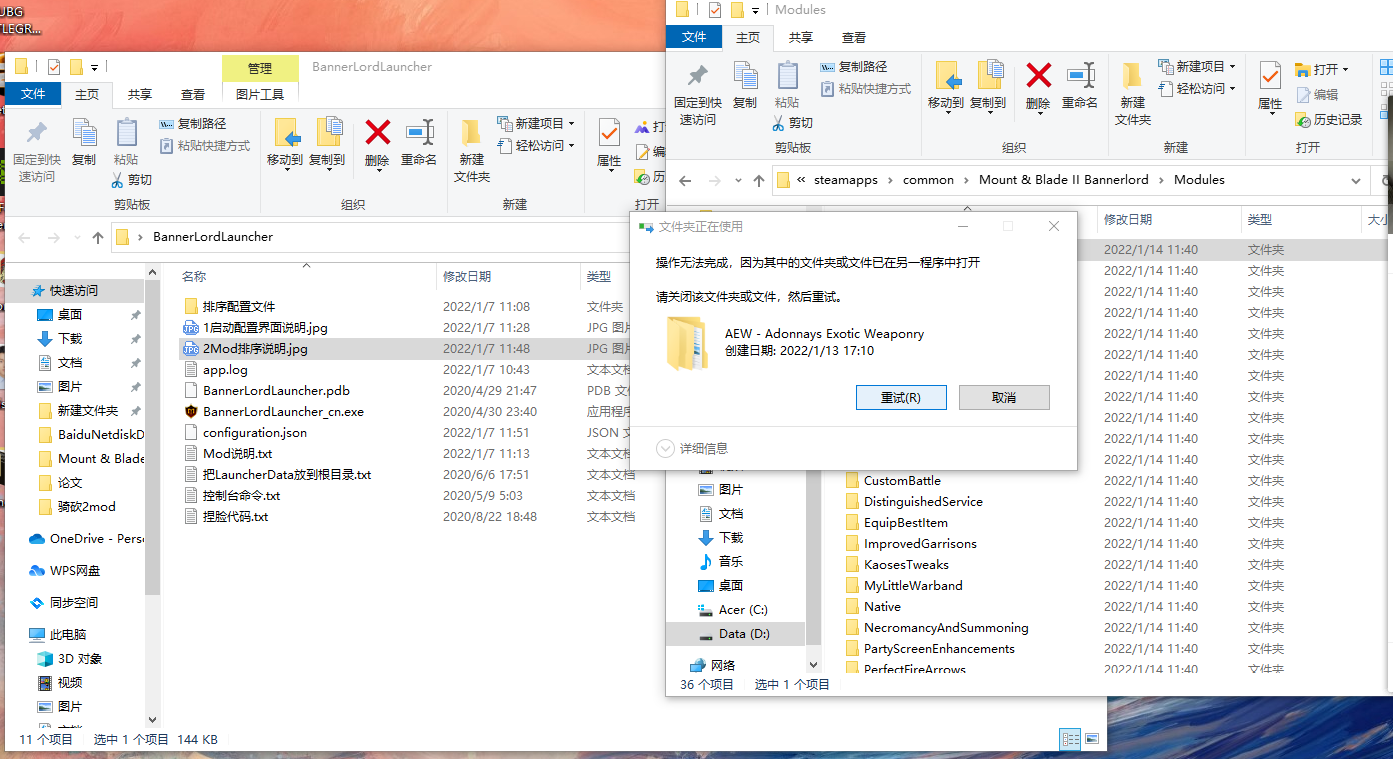
Task: Click 网络 in Modules window sidebar
Action: (723, 665)
